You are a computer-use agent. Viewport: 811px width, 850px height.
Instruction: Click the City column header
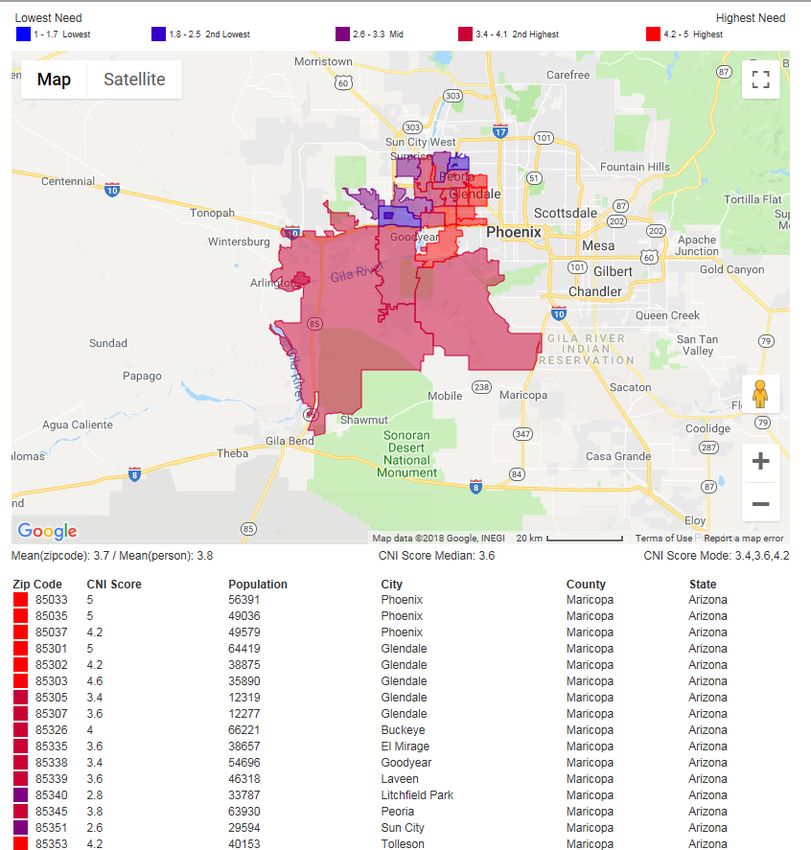pyautogui.click(x=391, y=584)
